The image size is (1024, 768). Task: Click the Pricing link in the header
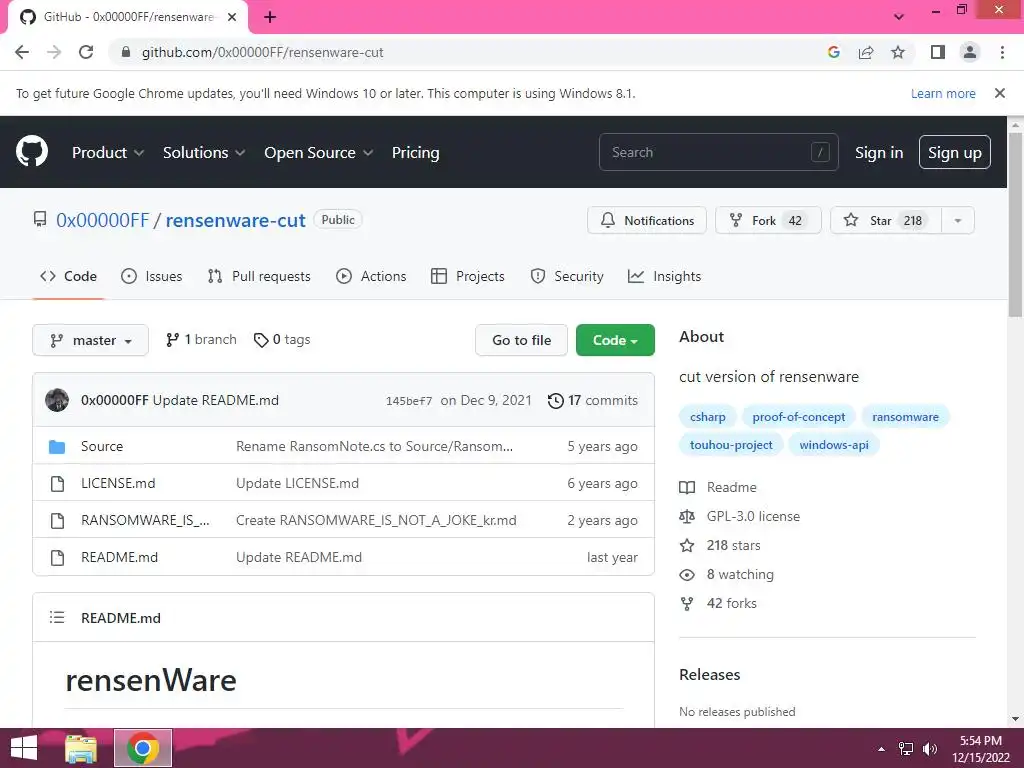point(415,153)
